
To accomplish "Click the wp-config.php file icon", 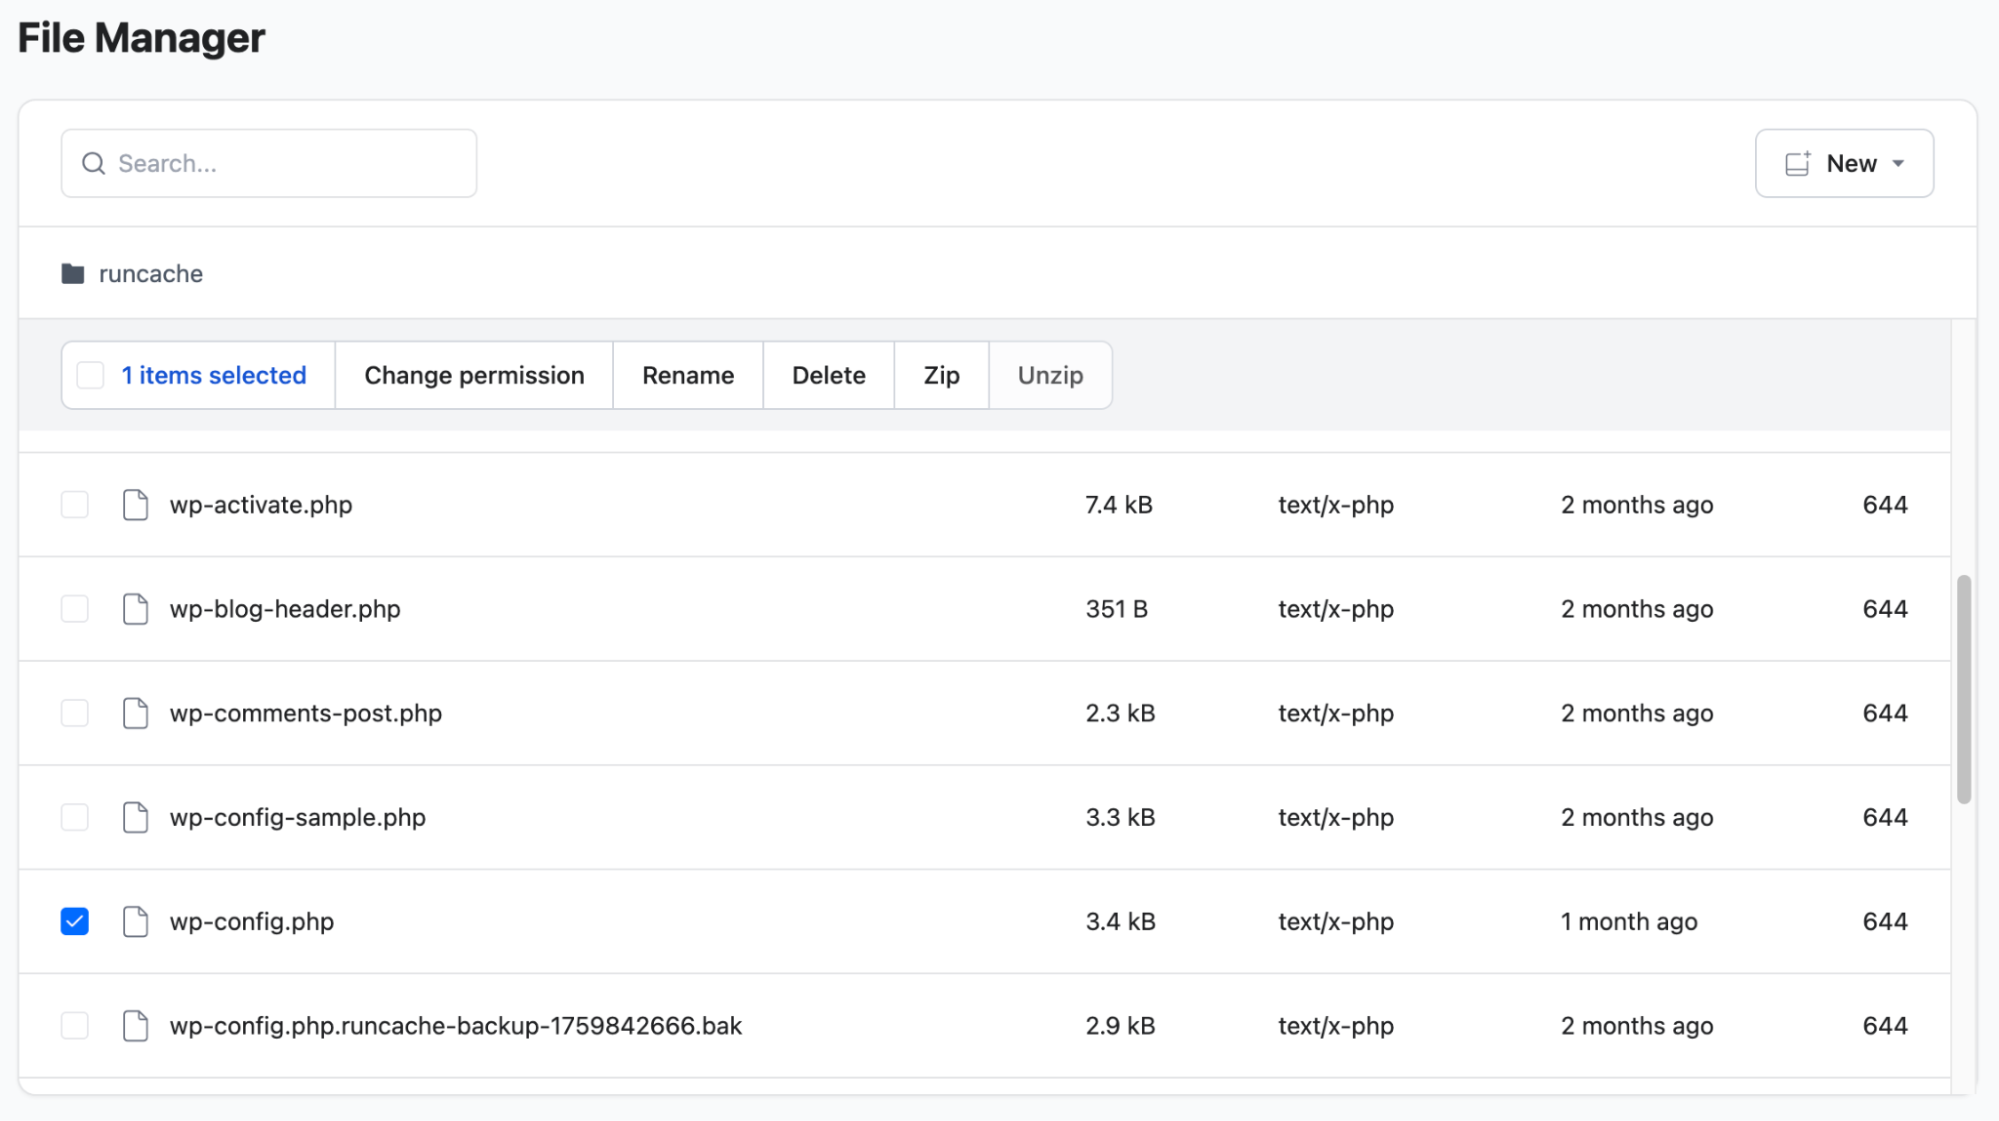I will (x=135, y=921).
